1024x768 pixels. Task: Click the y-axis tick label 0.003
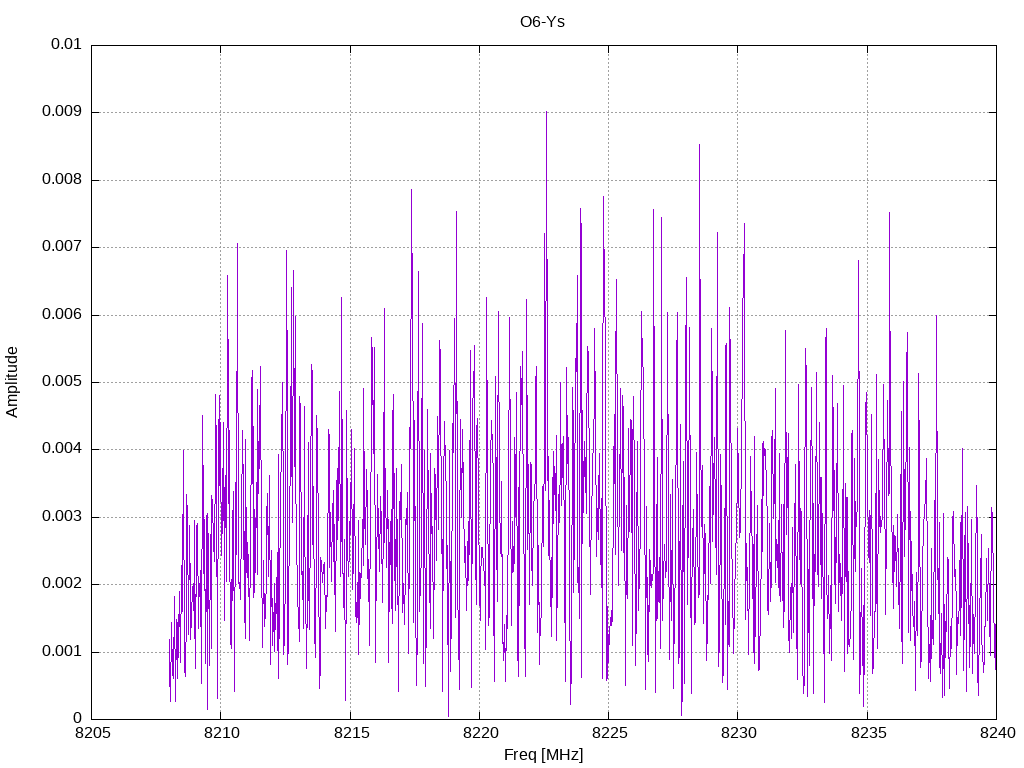[x=62, y=517]
